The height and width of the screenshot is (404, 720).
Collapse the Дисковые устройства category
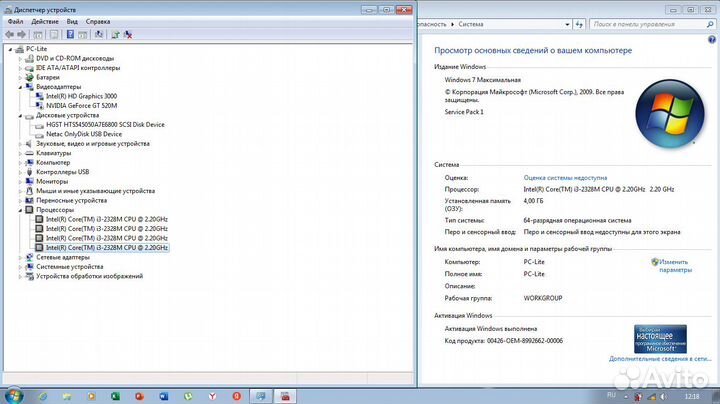[20, 116]
